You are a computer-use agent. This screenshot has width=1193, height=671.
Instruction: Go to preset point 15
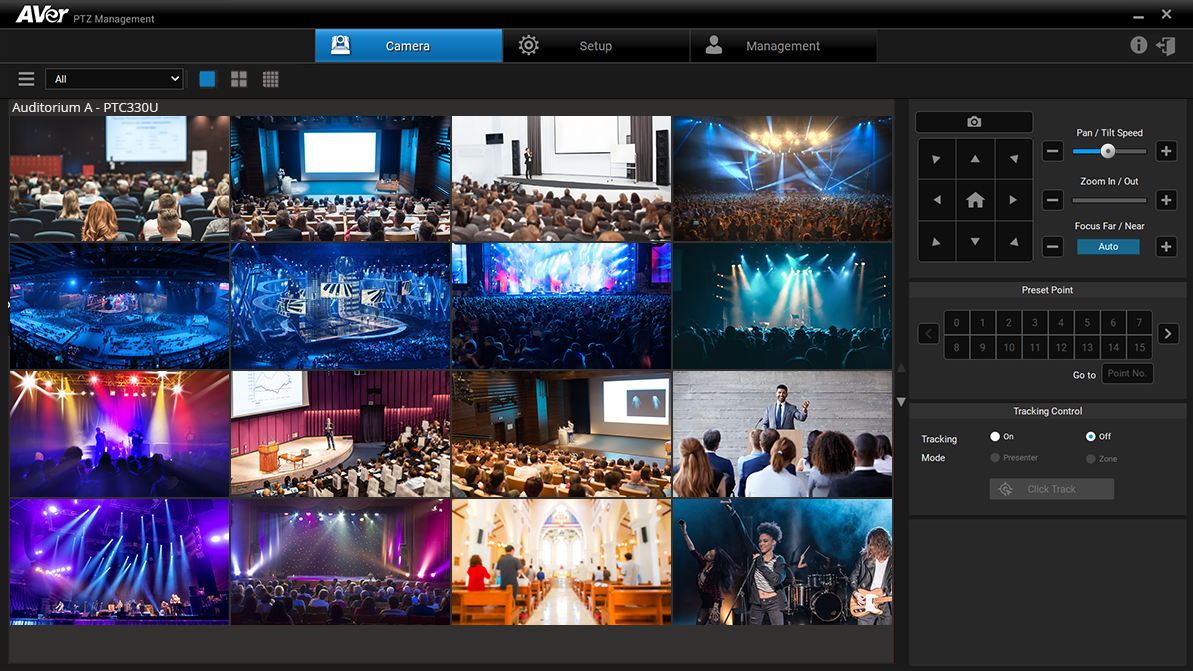click(1140, 348)
